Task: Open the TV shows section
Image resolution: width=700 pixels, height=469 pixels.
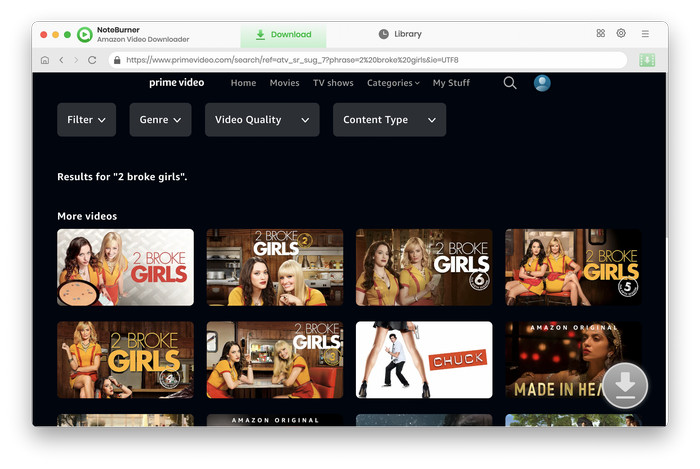Action: click(x=333, y=83)
